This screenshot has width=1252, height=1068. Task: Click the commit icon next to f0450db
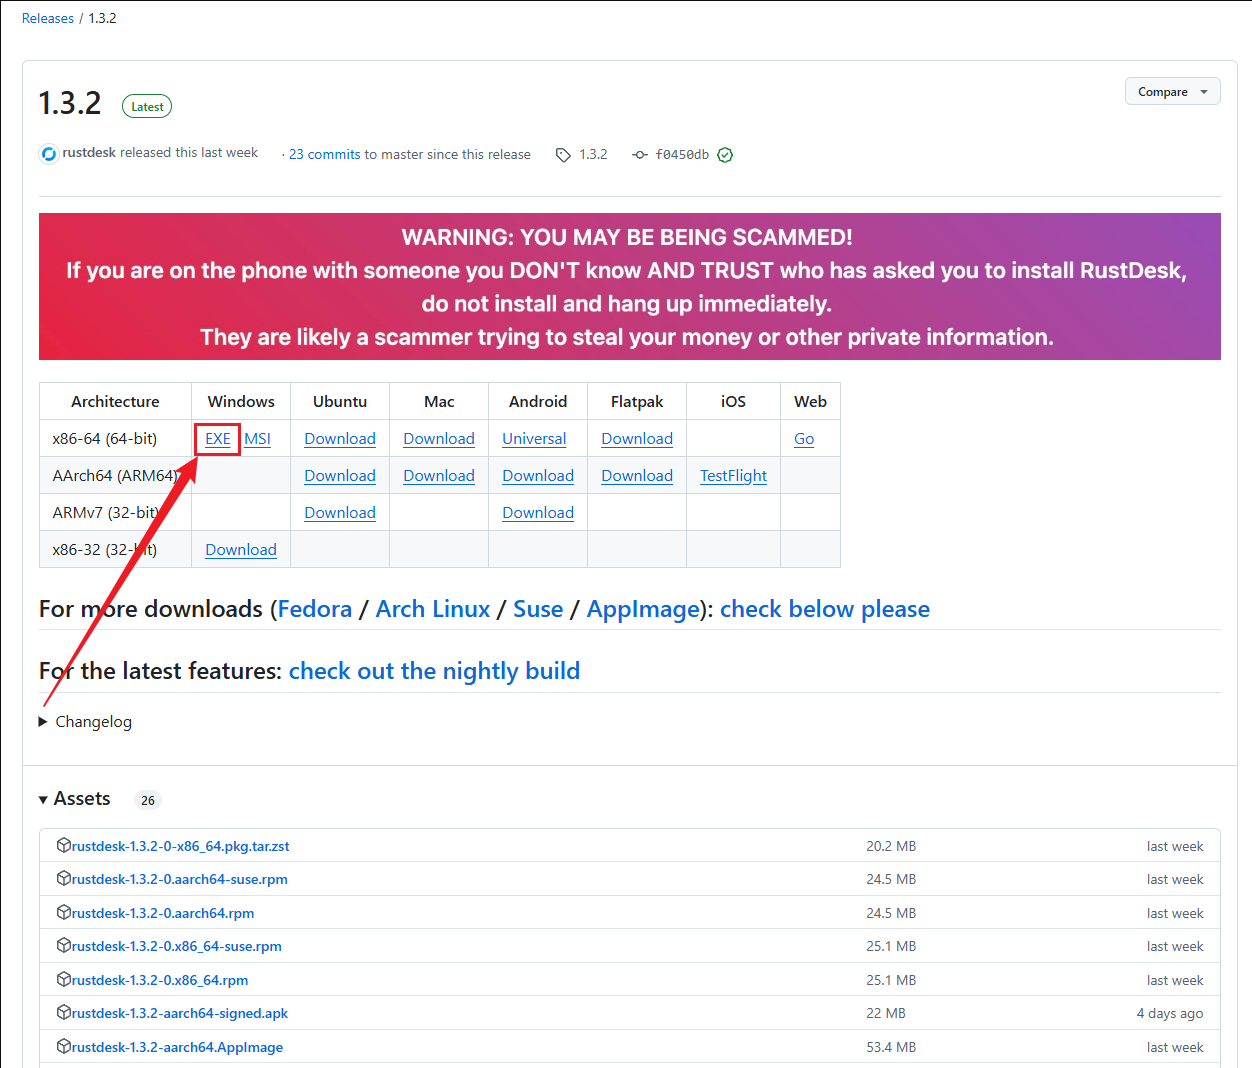[640, 155]
